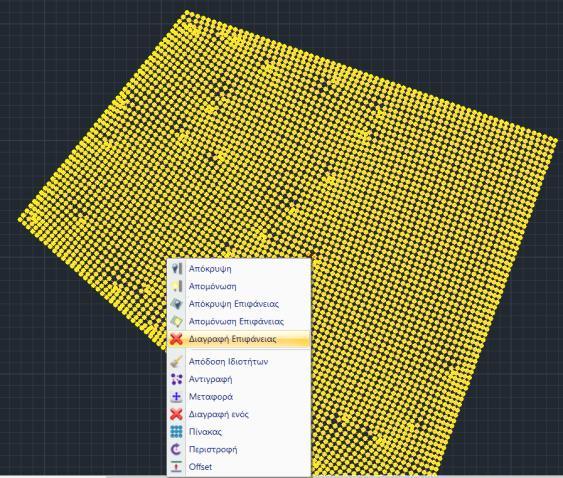Click the Απομόνωση Επιφάνειας surface icon

(176, 321)
